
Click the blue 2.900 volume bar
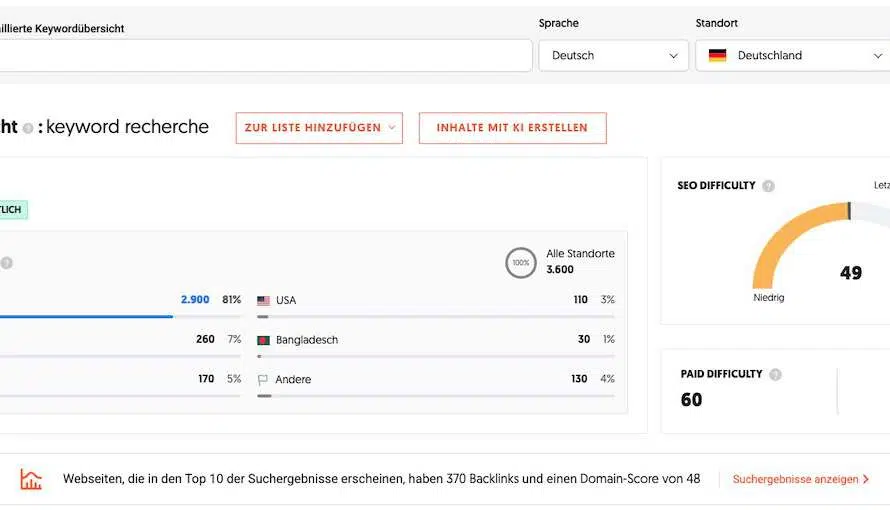pos(86,317)
